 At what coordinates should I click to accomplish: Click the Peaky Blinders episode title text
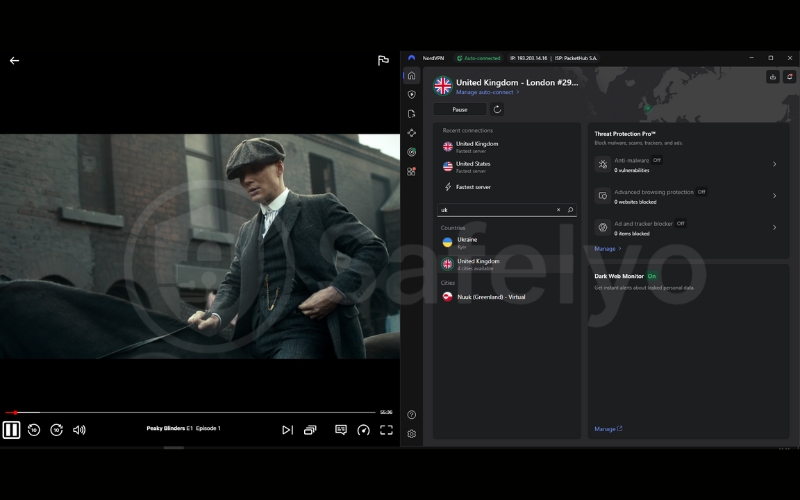(x=183, y=429)
